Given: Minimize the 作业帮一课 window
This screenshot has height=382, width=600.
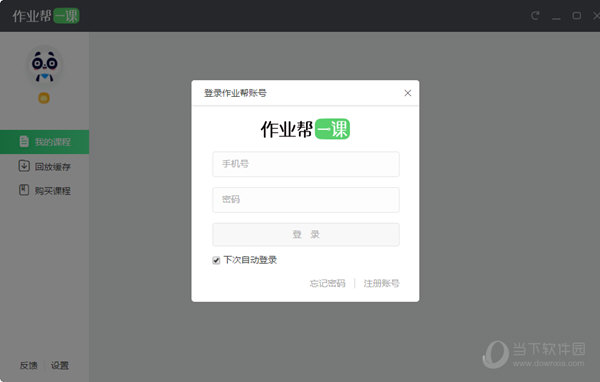Looking at the screenshot, I should [556, 18].
